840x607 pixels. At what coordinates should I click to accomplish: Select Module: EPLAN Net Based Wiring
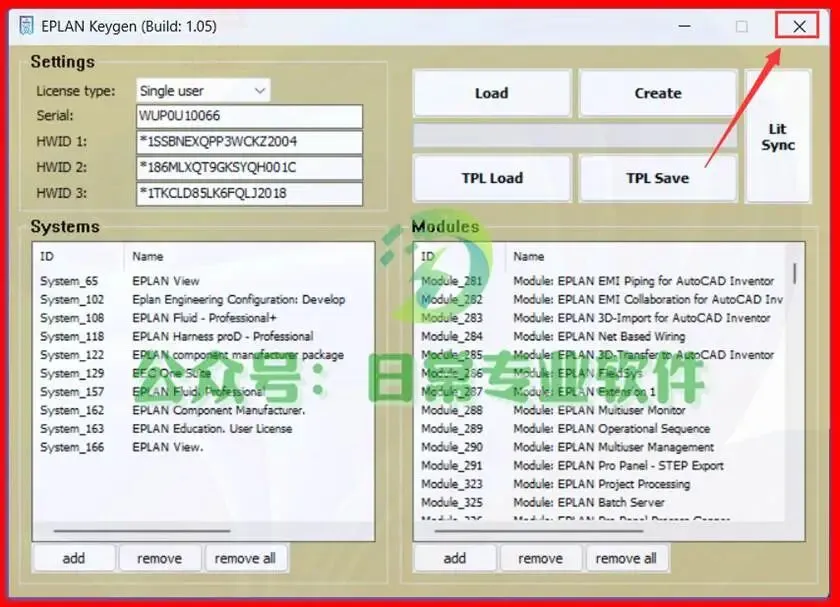(x=600, y=336)
